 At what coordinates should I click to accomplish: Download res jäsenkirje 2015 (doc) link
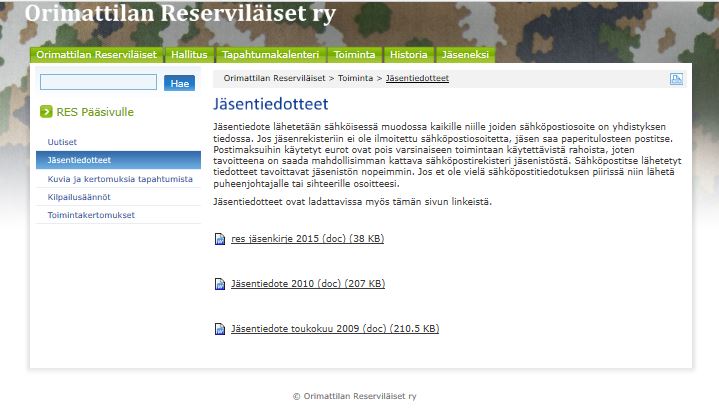coord(307,239)
